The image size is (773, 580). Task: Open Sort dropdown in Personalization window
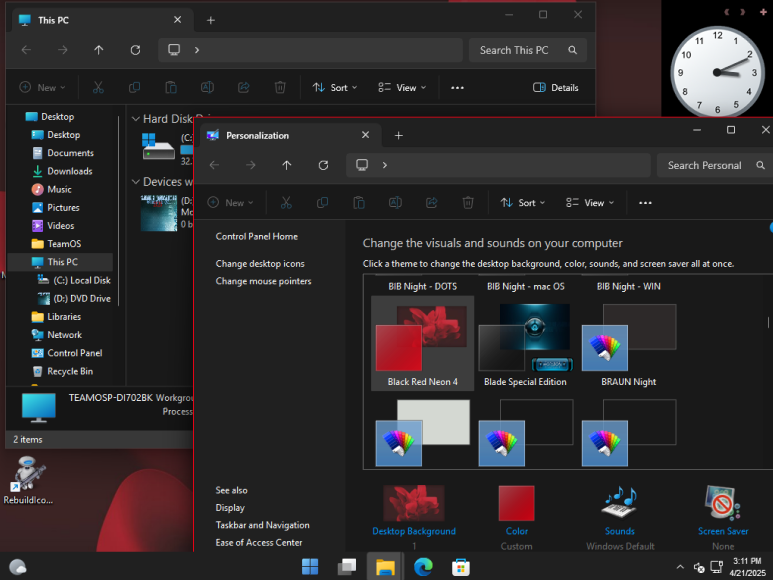pyautogui.click(x=523, y=203)
